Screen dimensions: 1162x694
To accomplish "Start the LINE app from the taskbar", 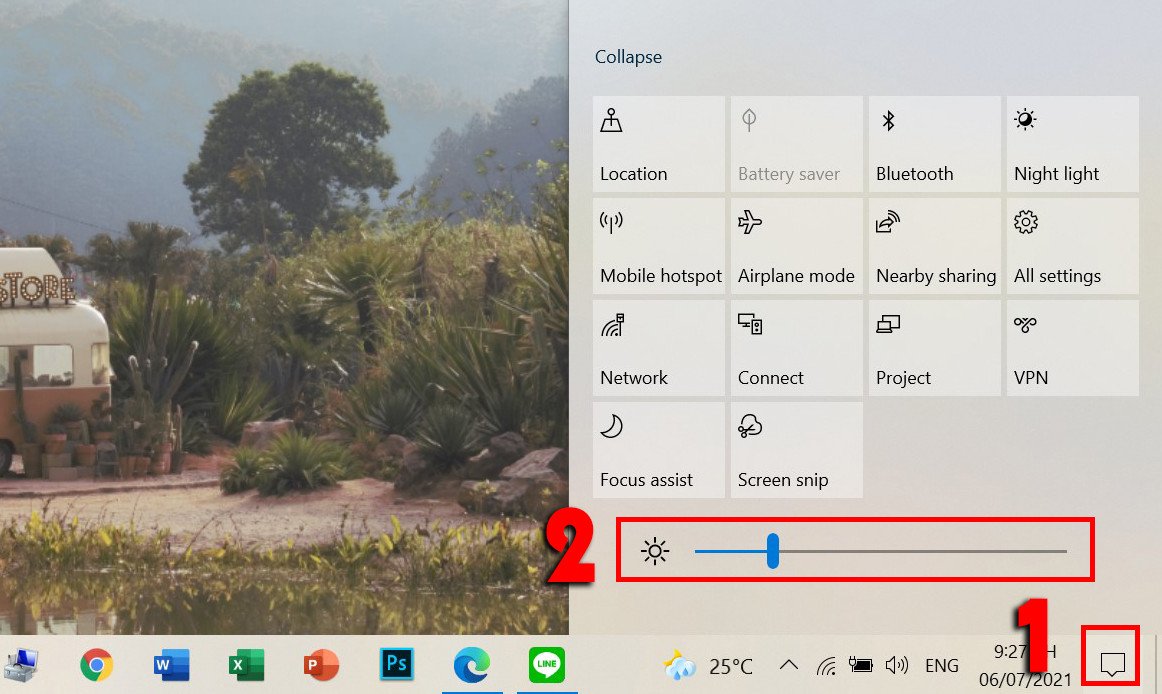I will [x=546, y=663].
